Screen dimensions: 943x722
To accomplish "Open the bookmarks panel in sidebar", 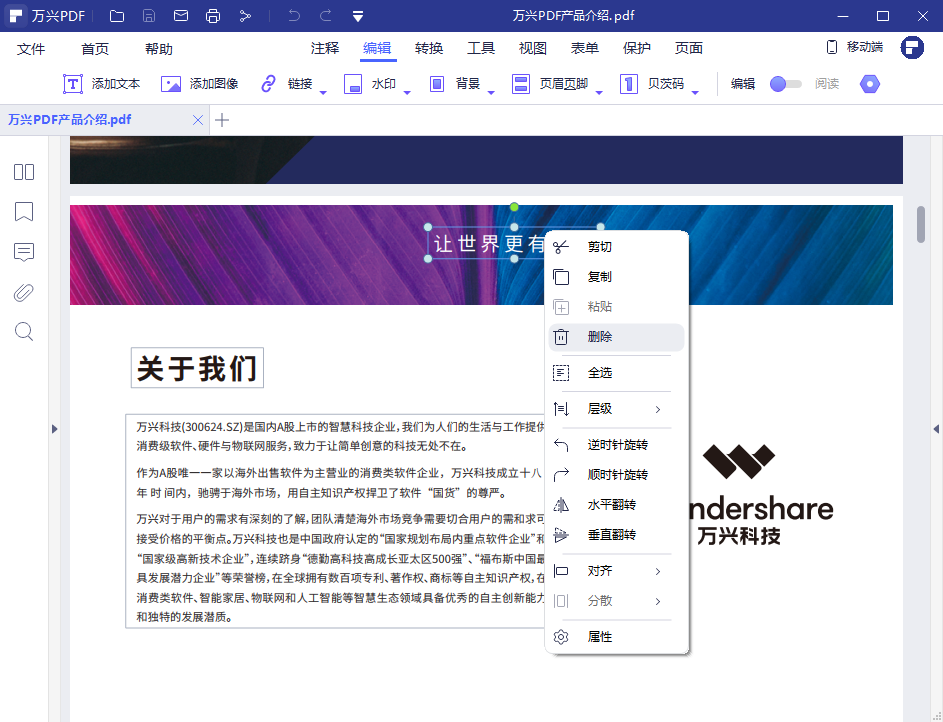I will [x=23, y=212].
